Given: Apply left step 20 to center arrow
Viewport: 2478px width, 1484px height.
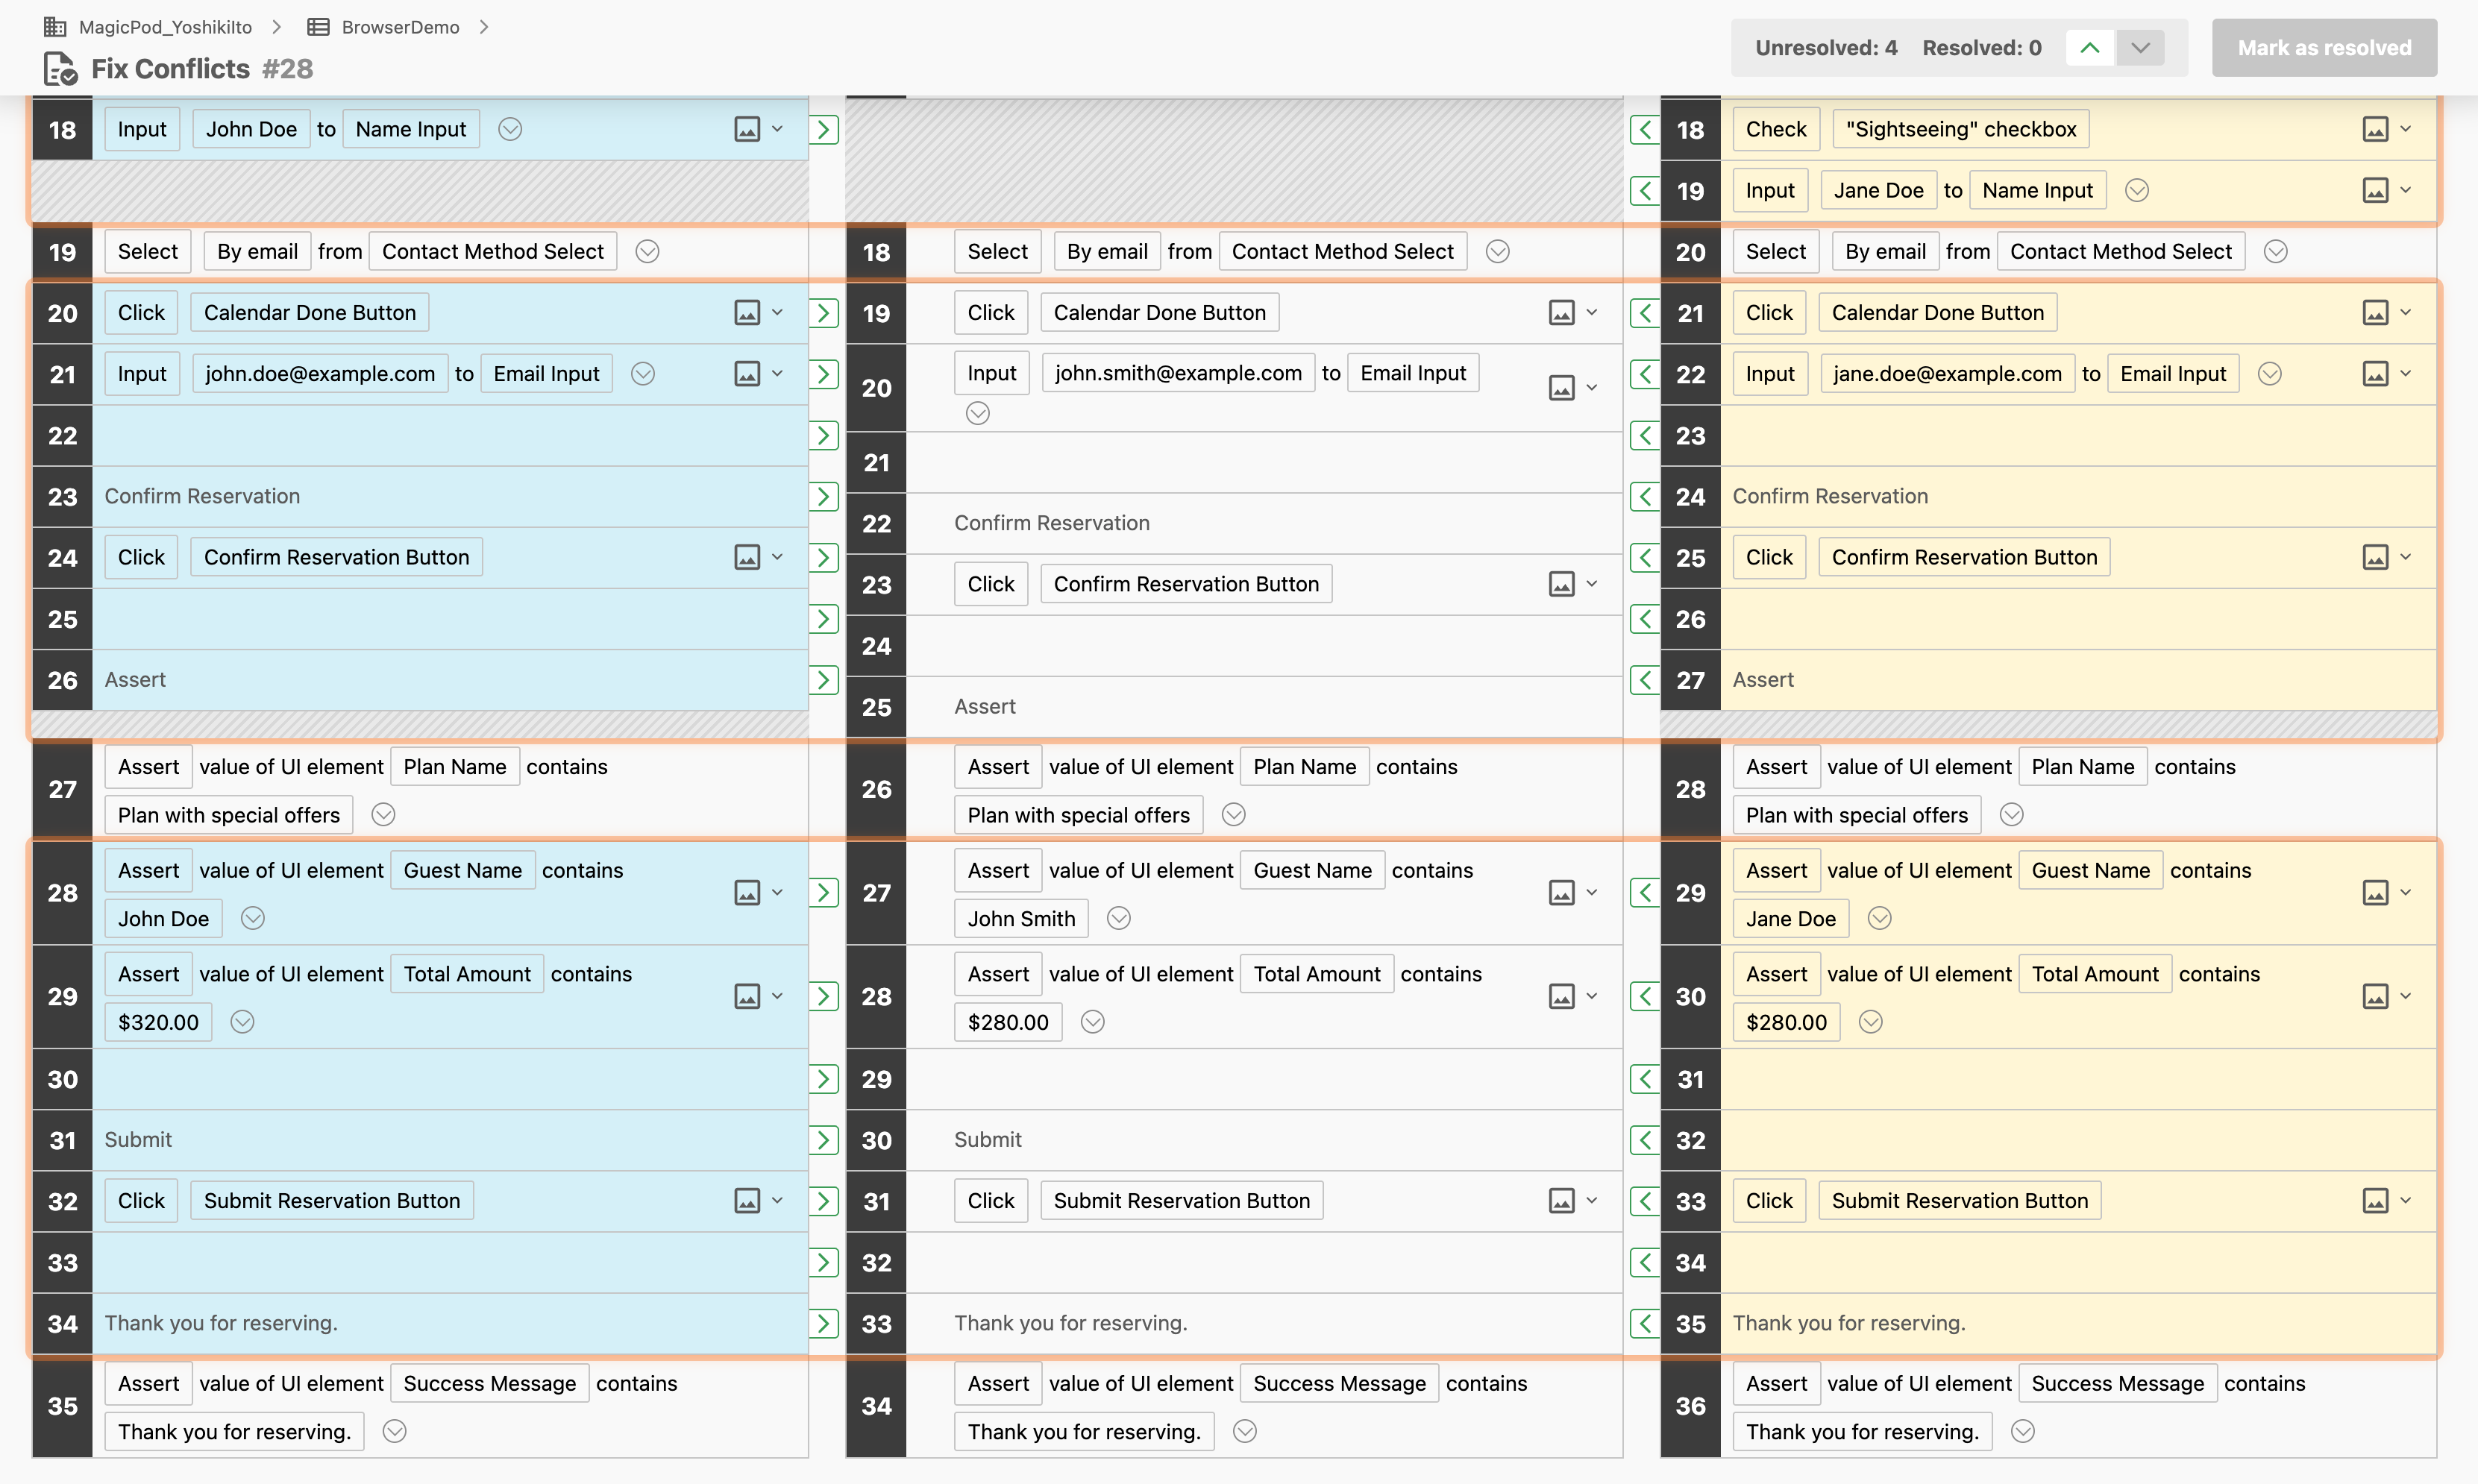Looking at the screenshot, I should pyautogui.click(x=823, y=313).
